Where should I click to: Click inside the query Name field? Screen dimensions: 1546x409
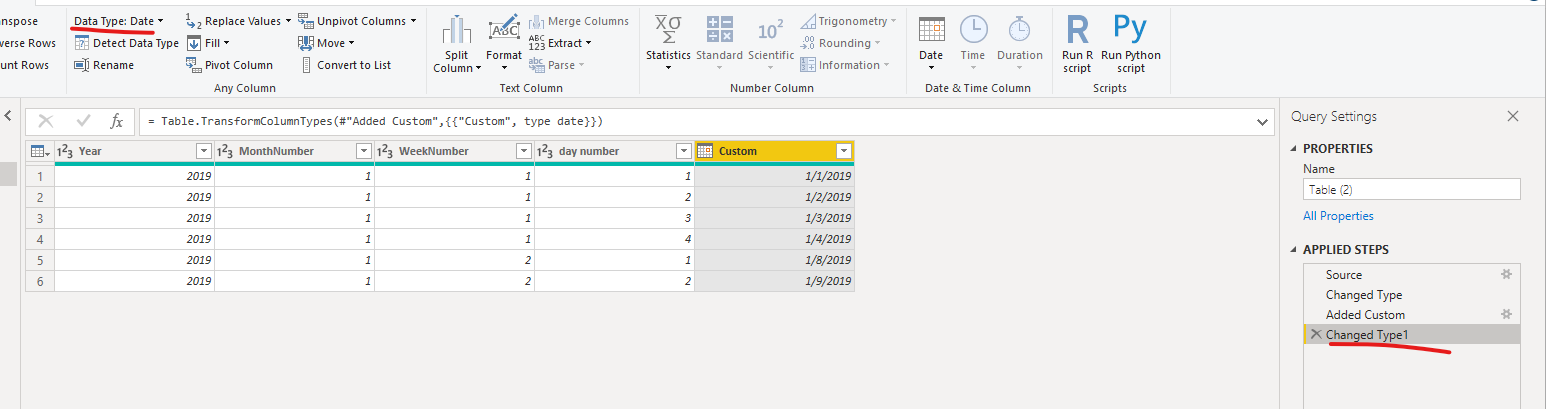tap(1411, 189)
